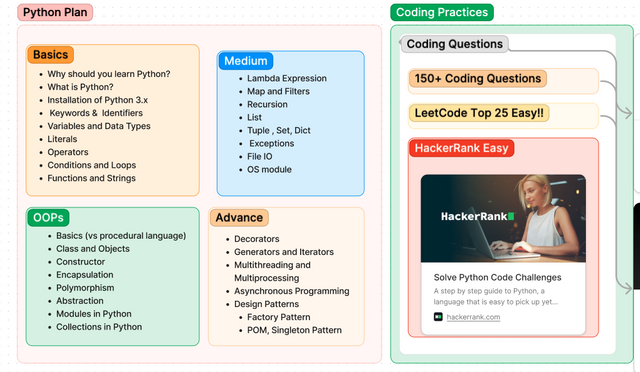Select 'Why should you learn Python?' item
This screenshot has width=640, height=372.
click(x=109, y=74)
